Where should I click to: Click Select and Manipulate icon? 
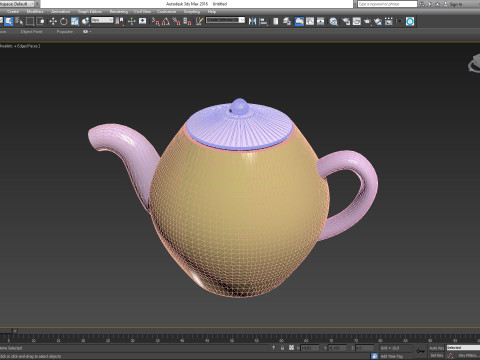coord(131,21)
